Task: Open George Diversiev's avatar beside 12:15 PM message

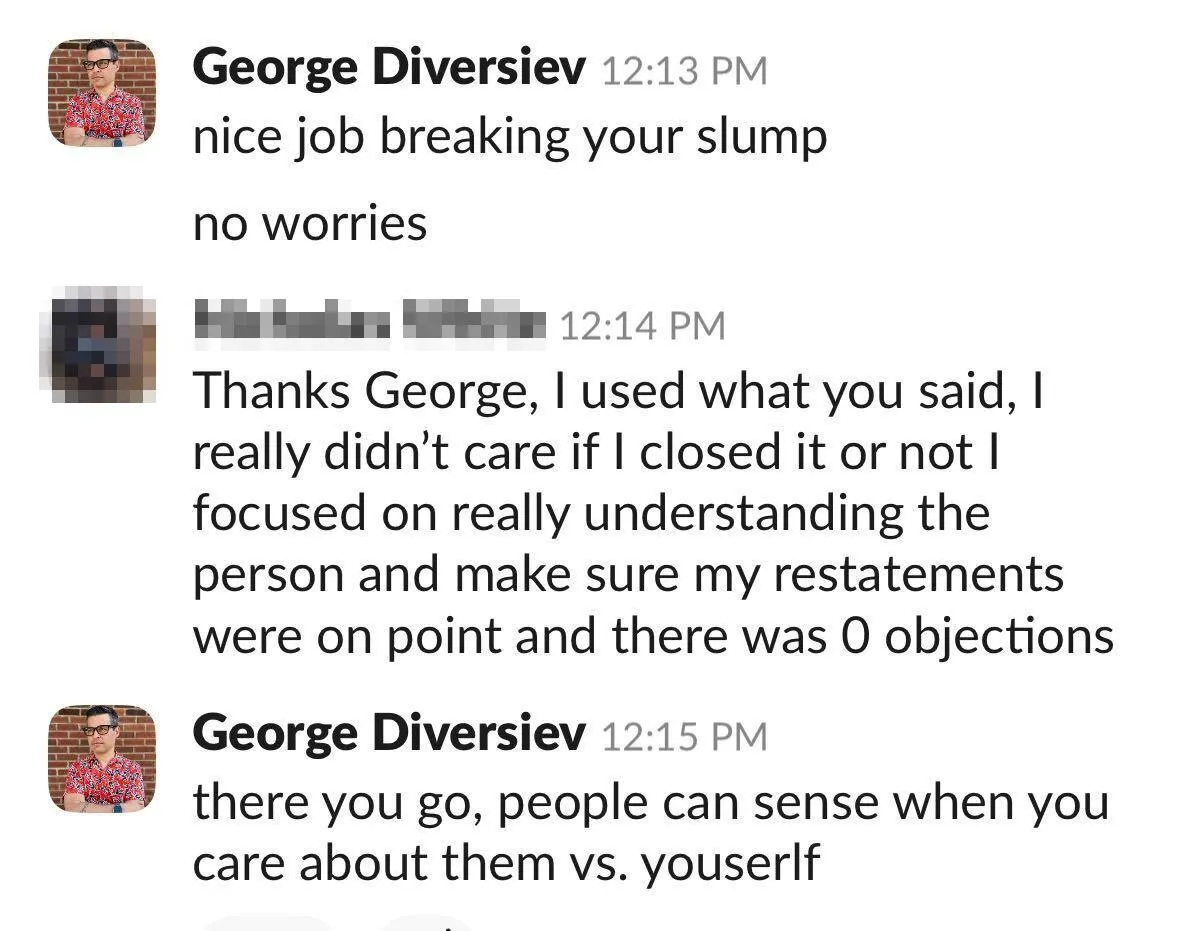Action: [x=102, y=758]
